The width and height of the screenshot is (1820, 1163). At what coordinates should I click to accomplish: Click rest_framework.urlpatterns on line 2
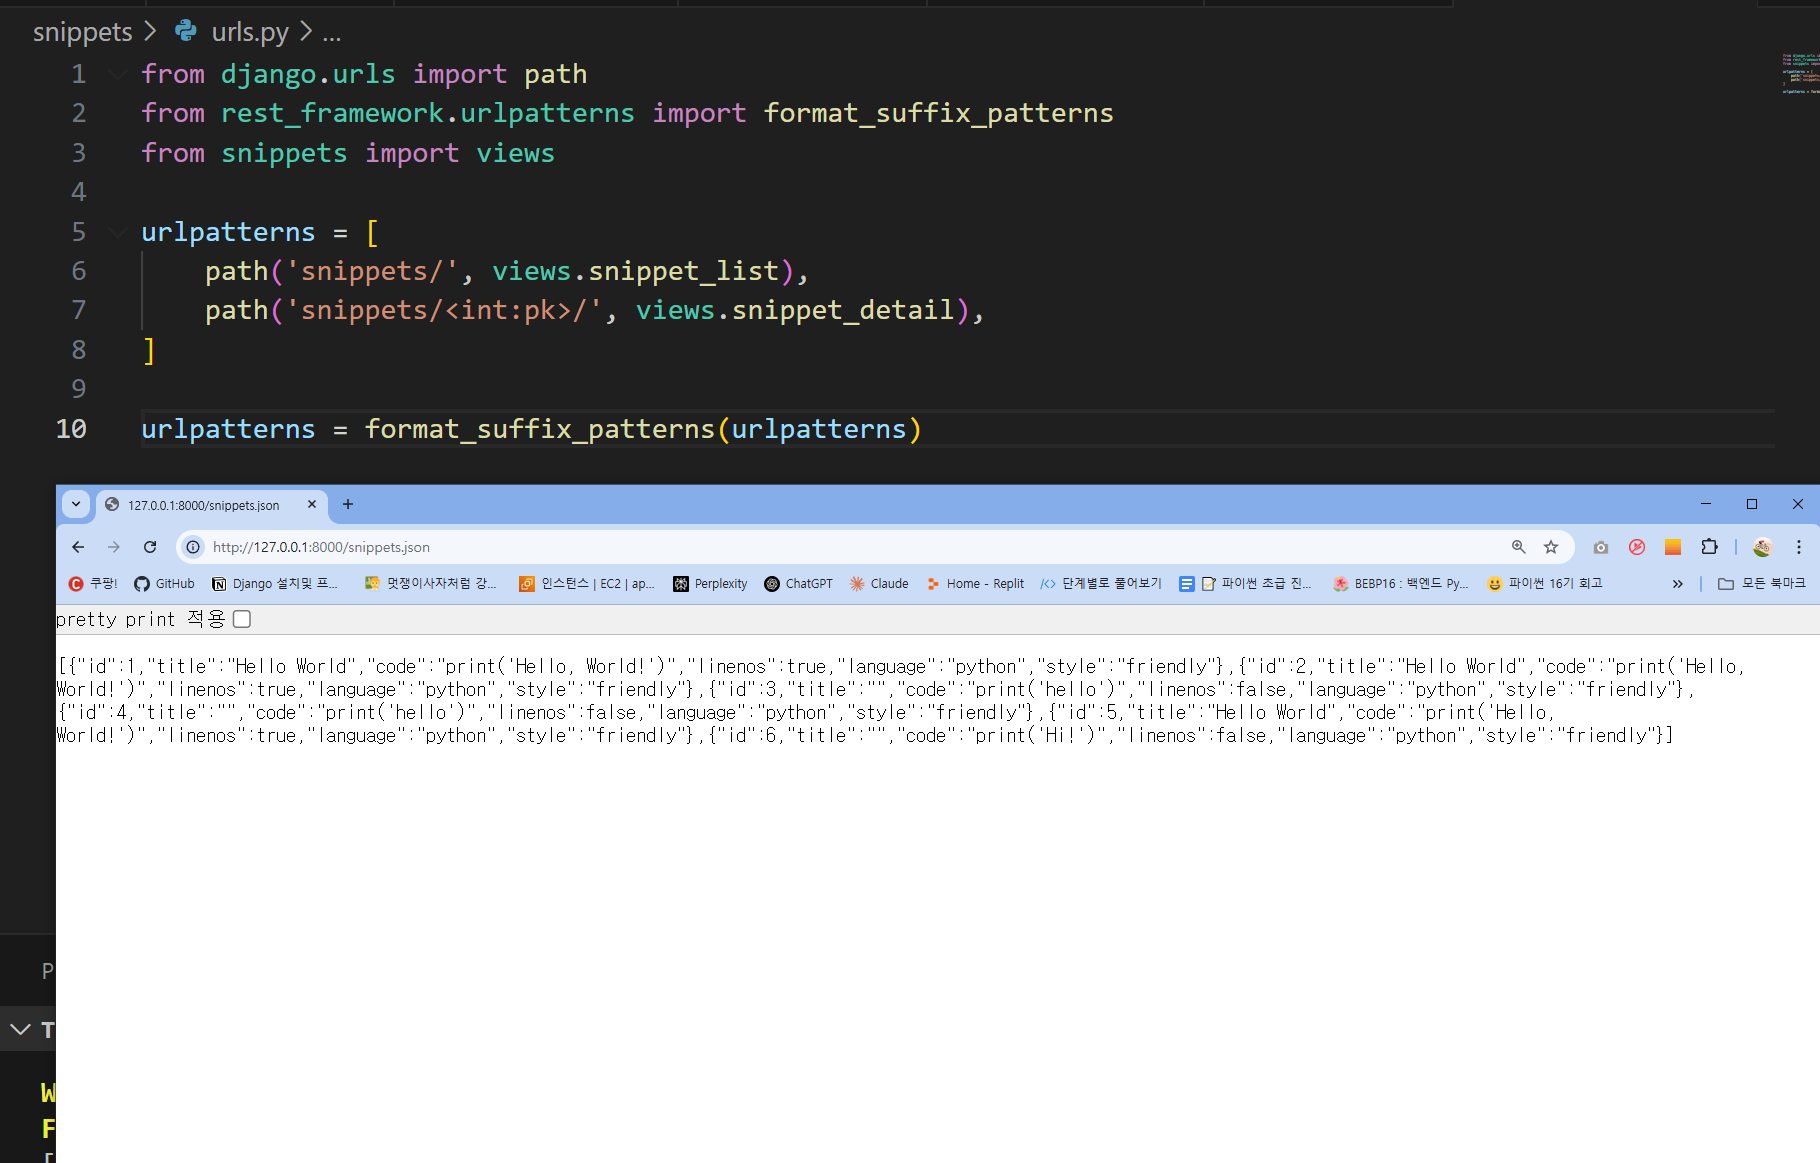coord(427,113)
